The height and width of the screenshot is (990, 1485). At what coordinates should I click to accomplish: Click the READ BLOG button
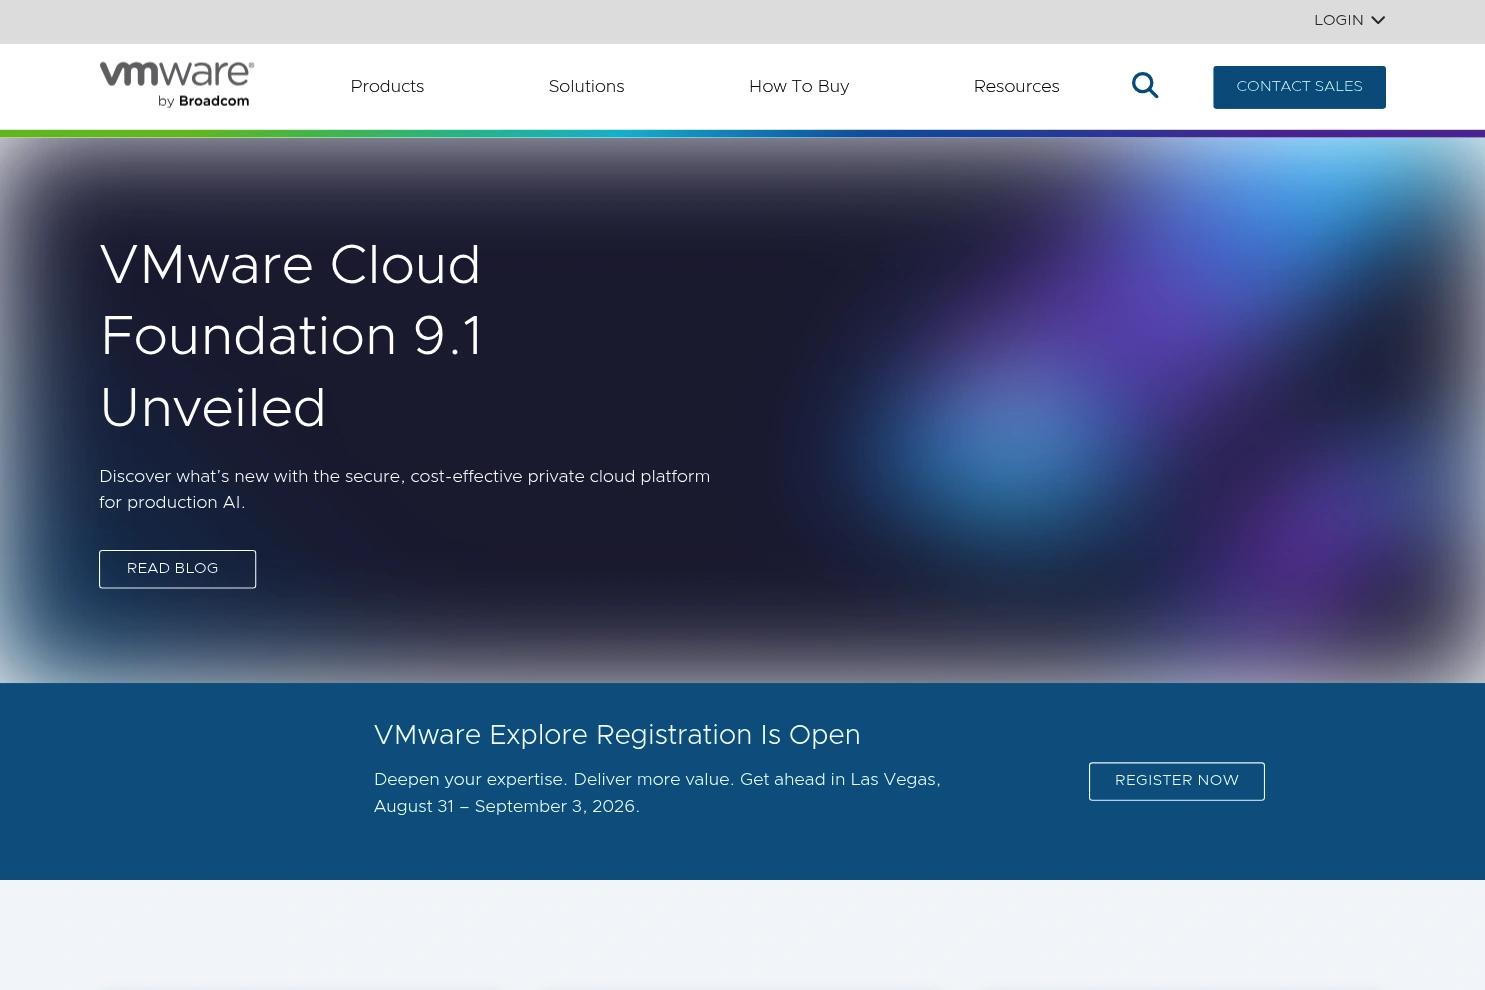point(177,569)
